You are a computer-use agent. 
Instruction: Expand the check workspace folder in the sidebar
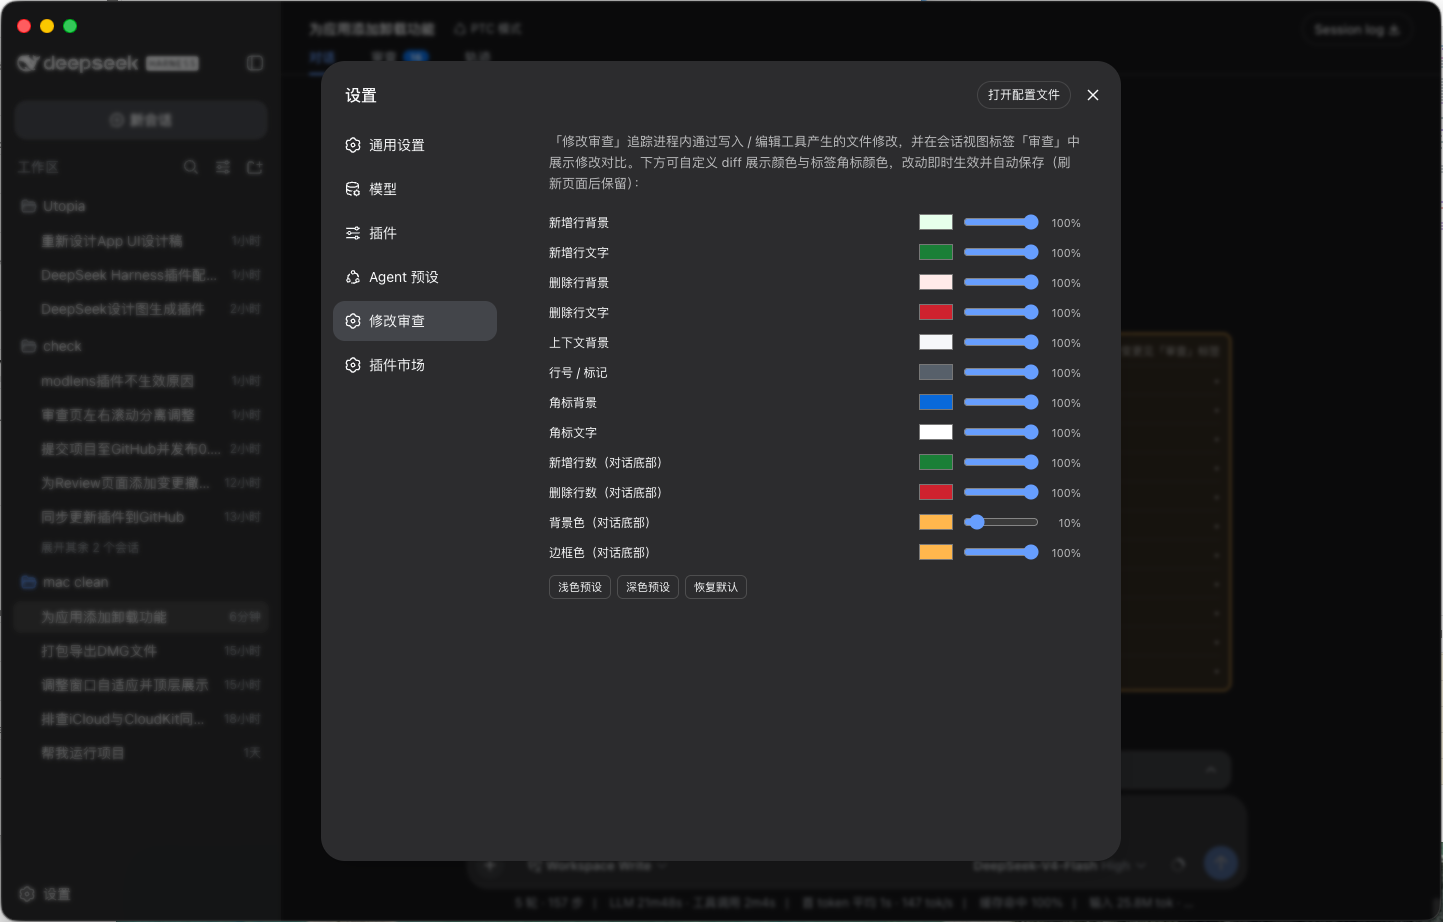point(141,346)
